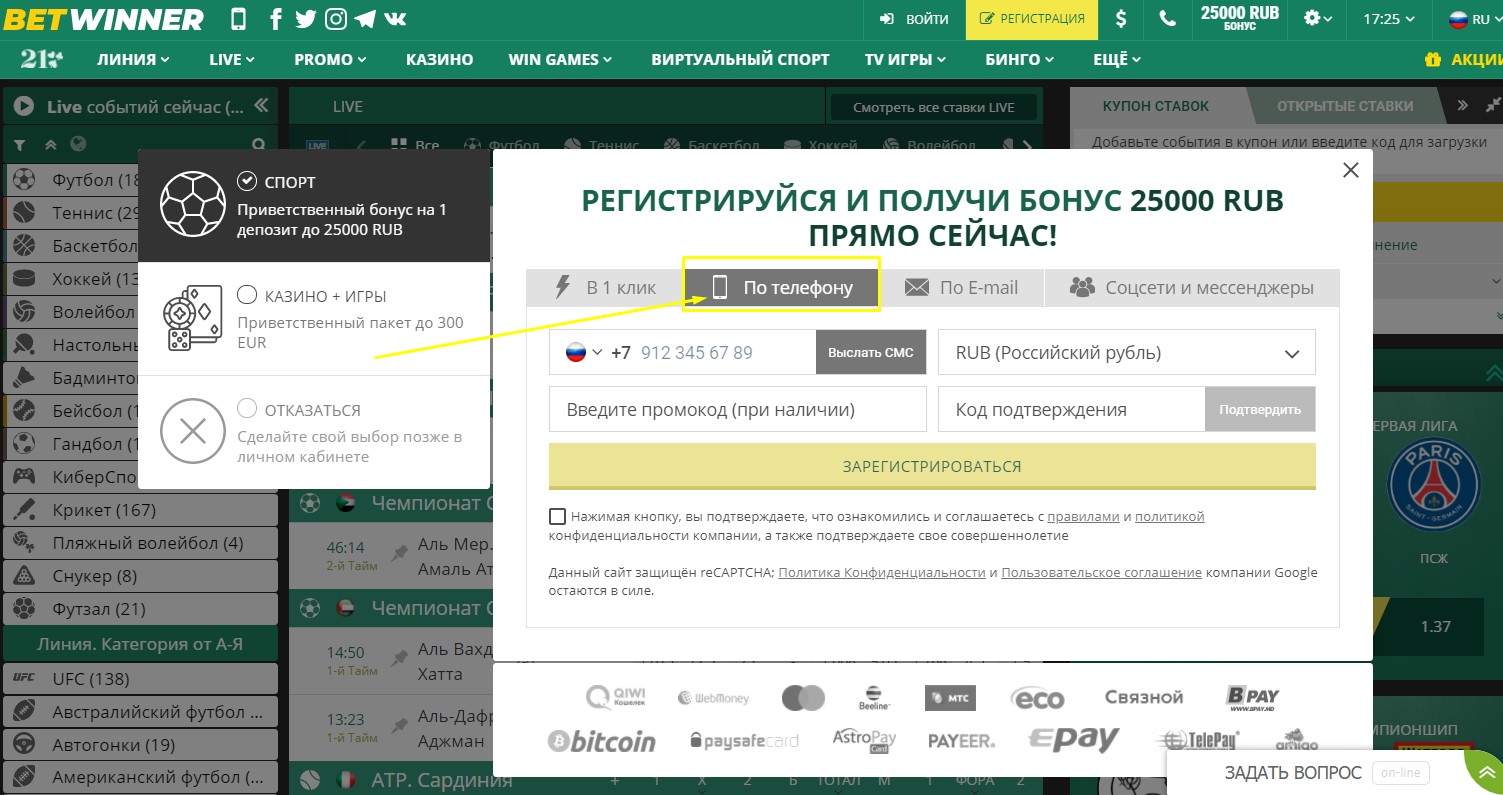Select UFC (138) in sidebar
The height and width of the screenshot is (795, 1503).
click(x=141, y=679)
